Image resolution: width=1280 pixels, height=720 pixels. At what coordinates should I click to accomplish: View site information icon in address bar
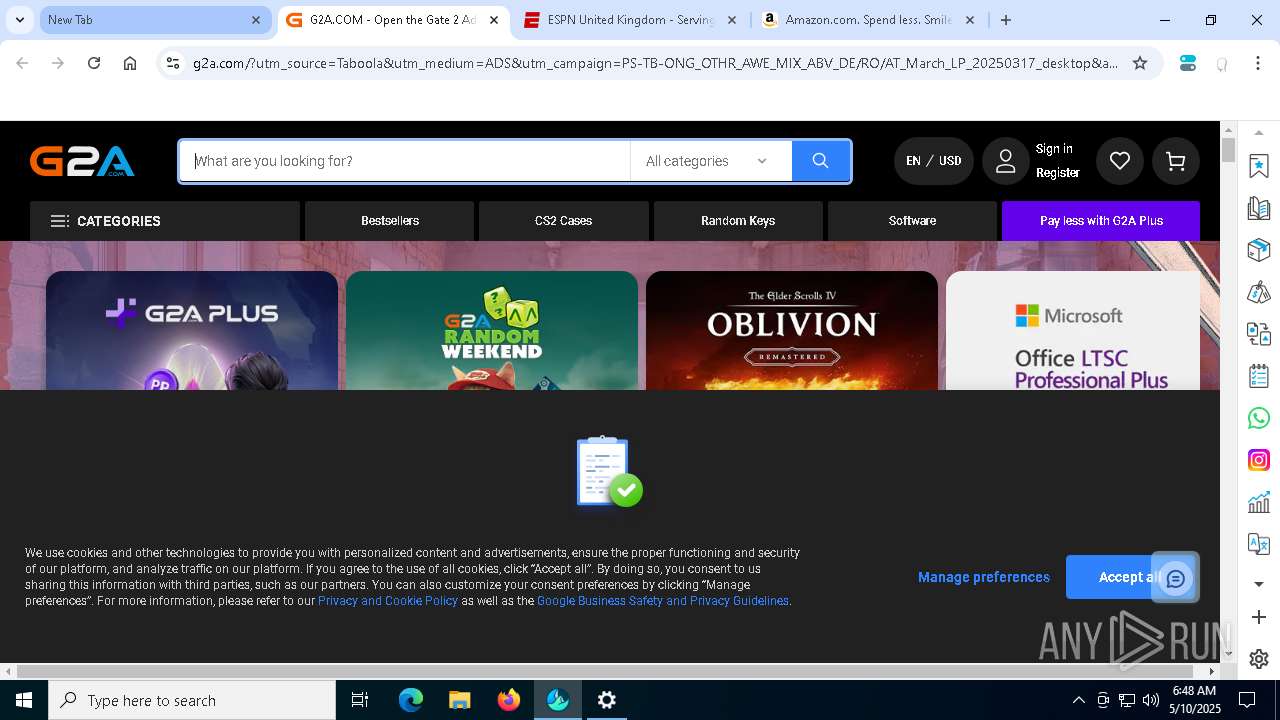[173, 63]
